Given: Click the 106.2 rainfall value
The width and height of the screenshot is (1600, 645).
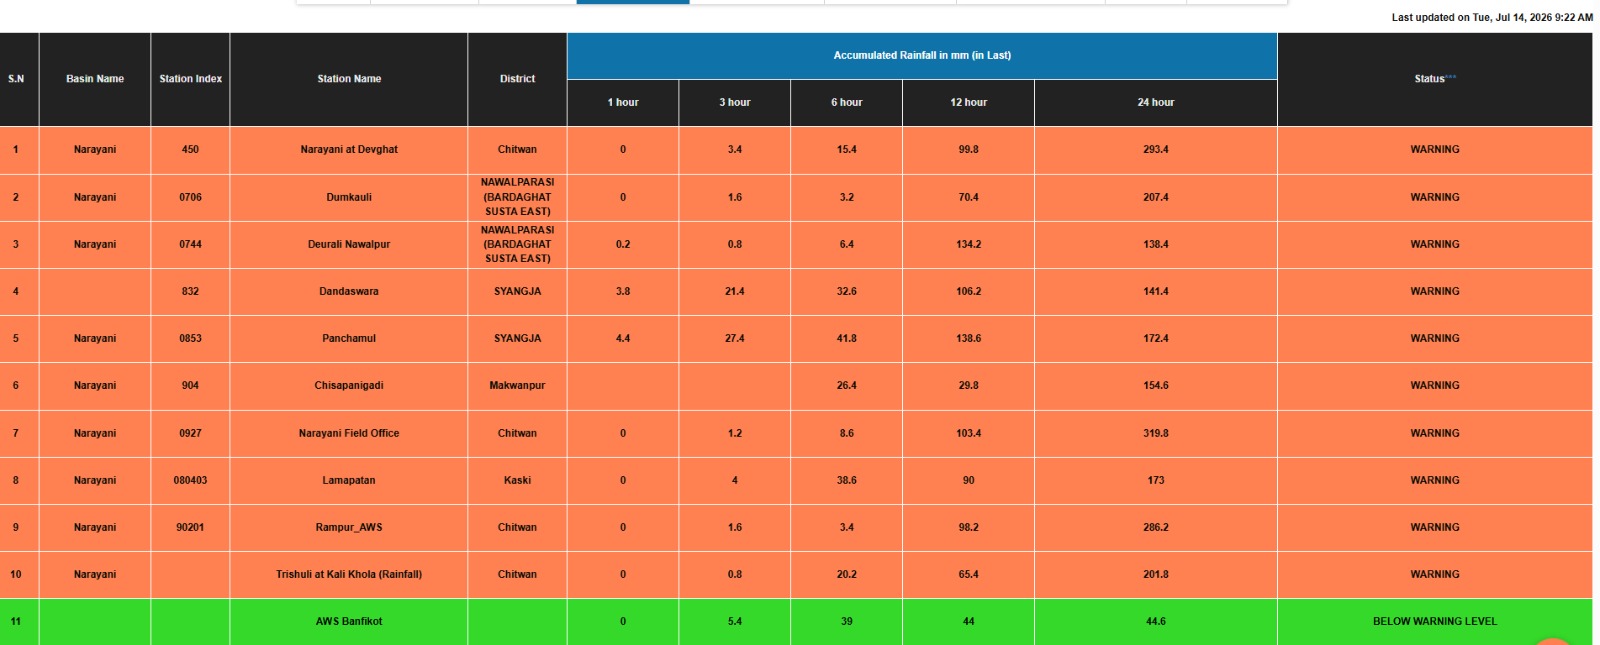Looking at the screenshot, I should 968,292.
